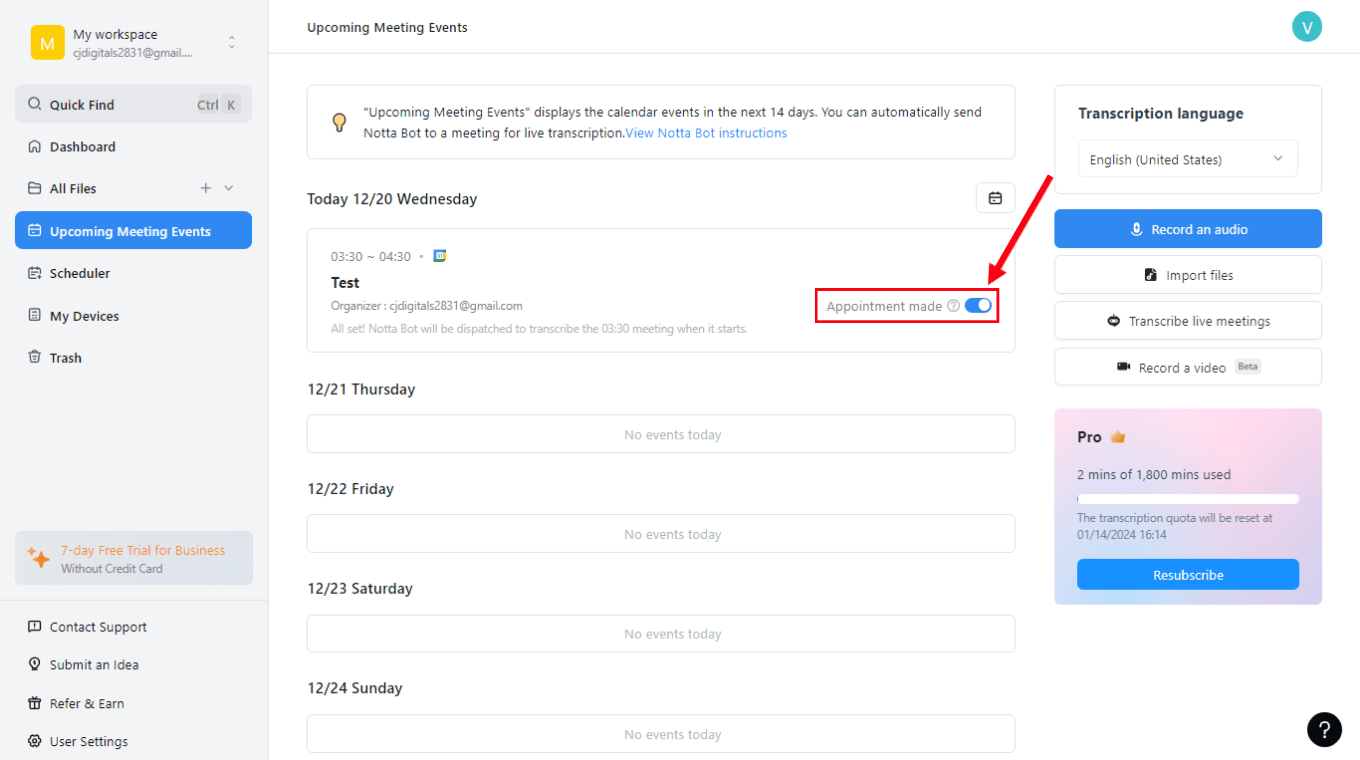Click the plus icon next to All Files
The width and height of the screenshot is (1360, 760).
pos(206,188)
